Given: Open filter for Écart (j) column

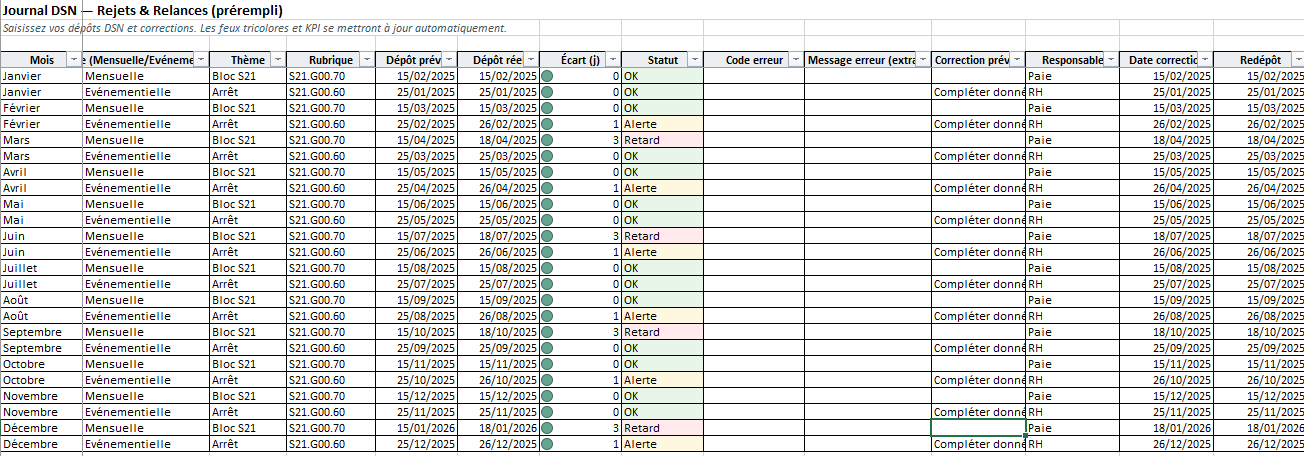Looking at the screenshot, I should pos(611,60).
